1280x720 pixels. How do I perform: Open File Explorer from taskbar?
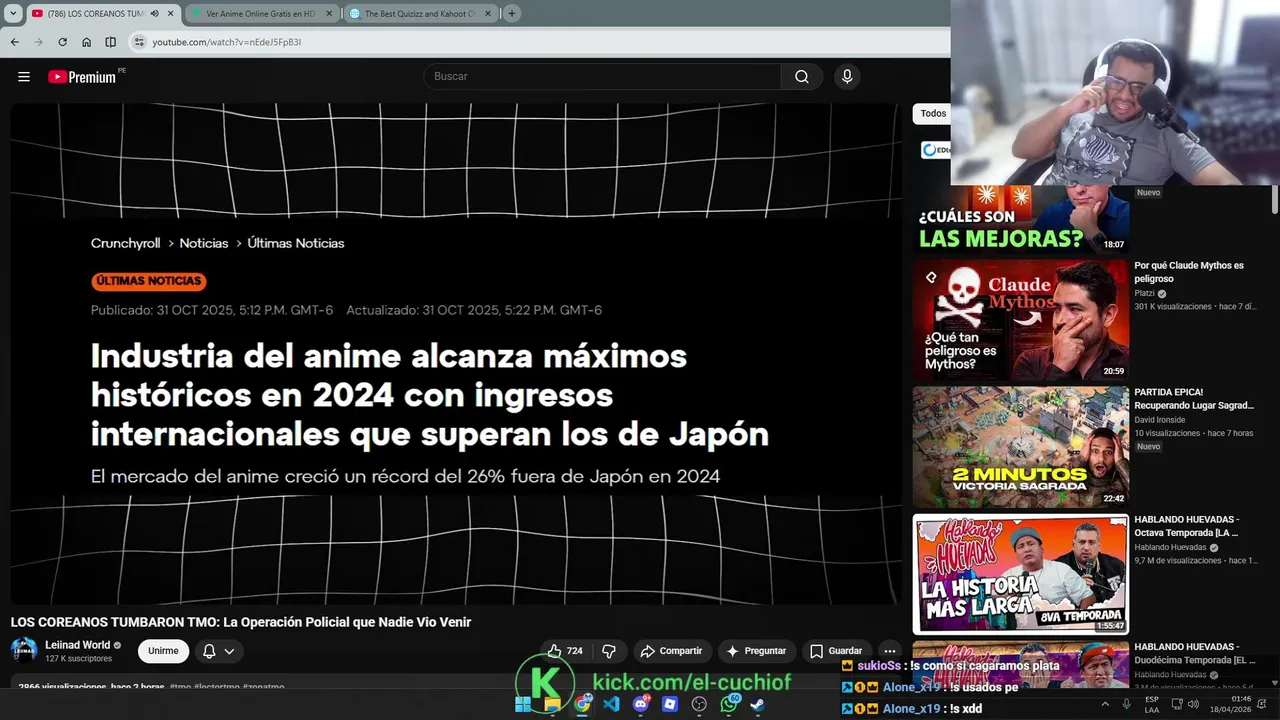[552, 704]
